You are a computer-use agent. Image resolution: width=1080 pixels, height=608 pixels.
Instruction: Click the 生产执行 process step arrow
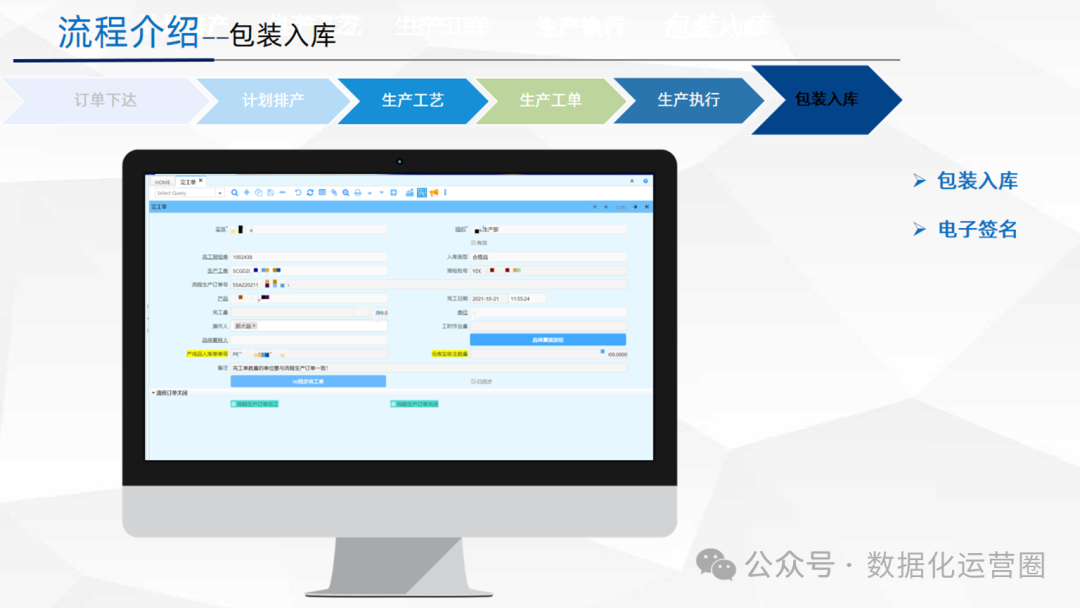click(689, 101)
